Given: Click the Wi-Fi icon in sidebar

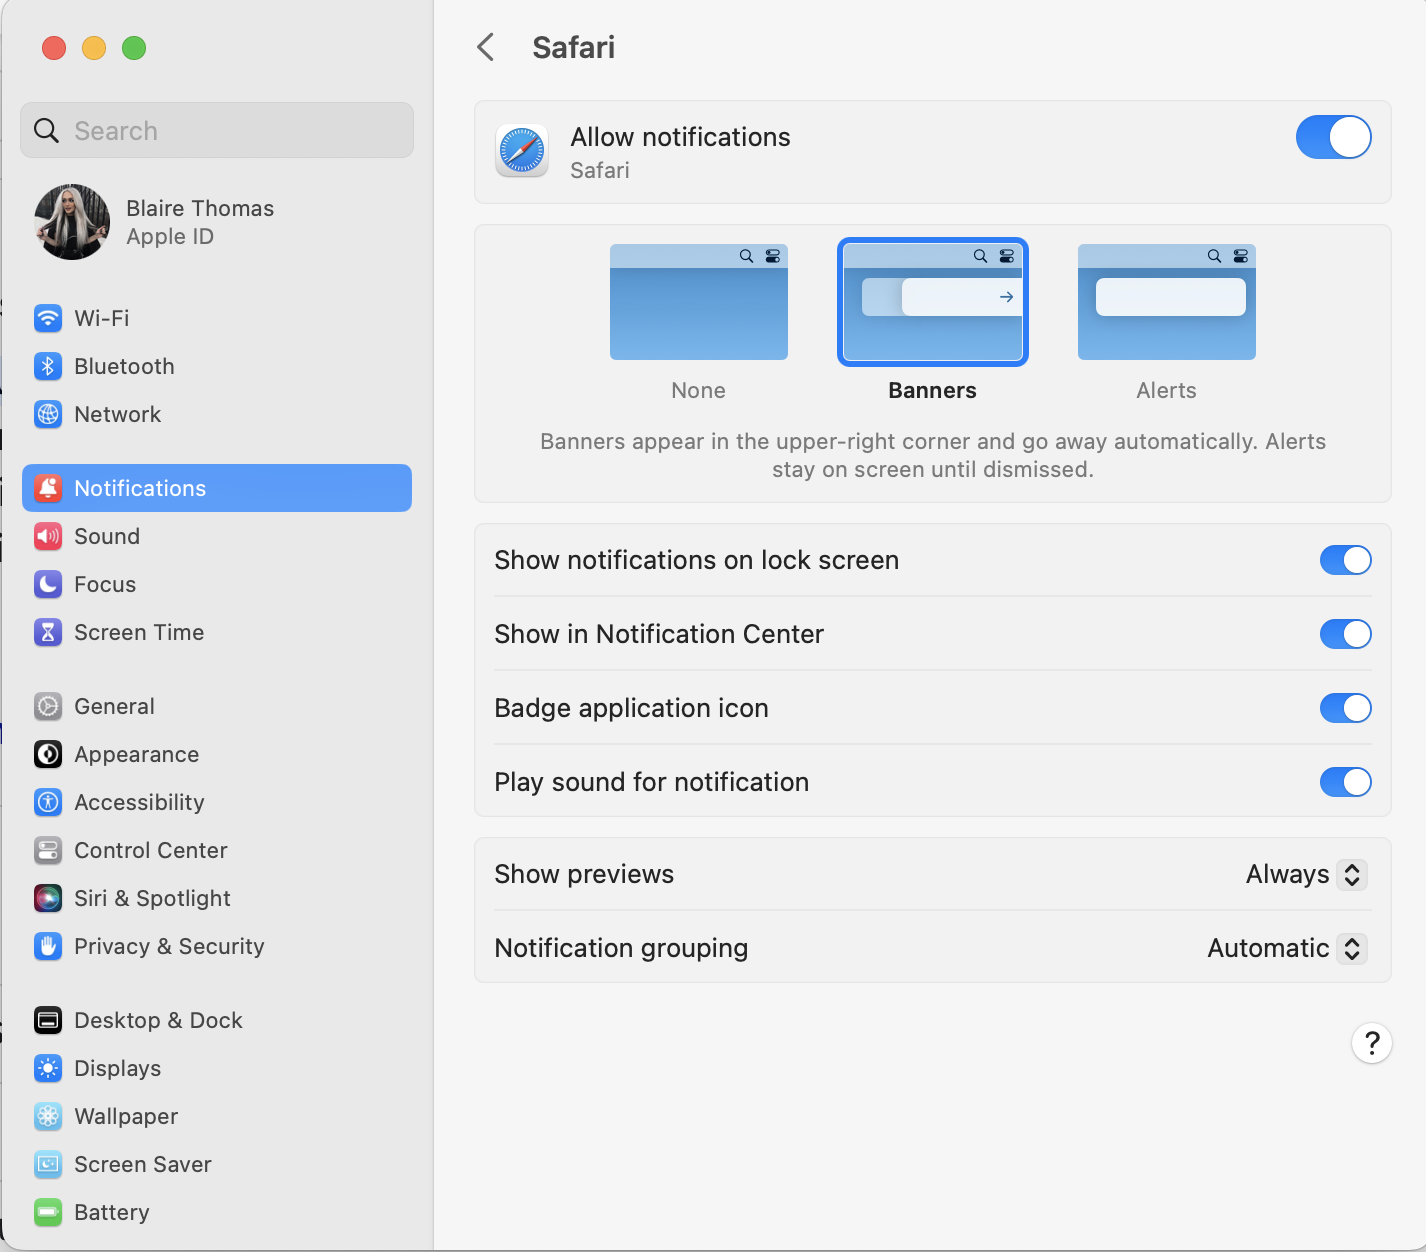Looking at the screenshot, I should 48,318.
